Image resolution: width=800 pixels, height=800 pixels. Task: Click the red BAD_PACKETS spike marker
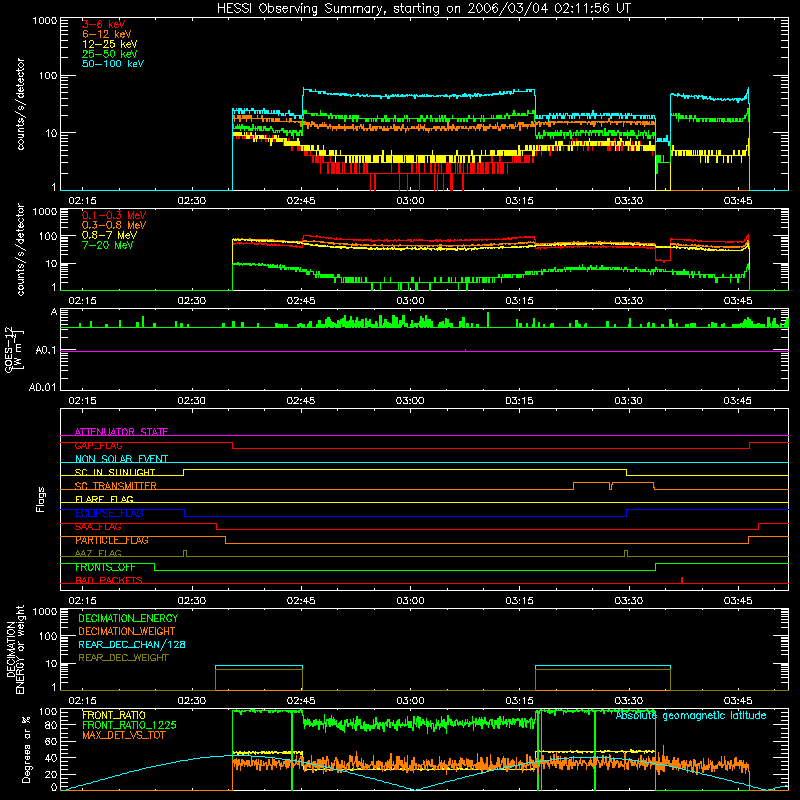tap(682, 580)
